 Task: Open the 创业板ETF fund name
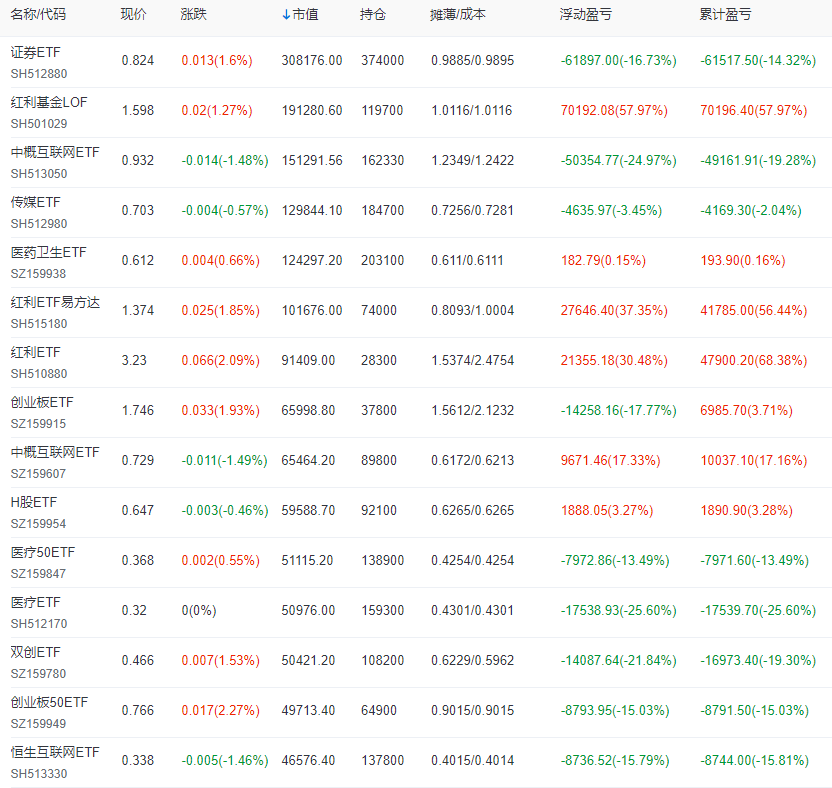(x=42, y=402)
